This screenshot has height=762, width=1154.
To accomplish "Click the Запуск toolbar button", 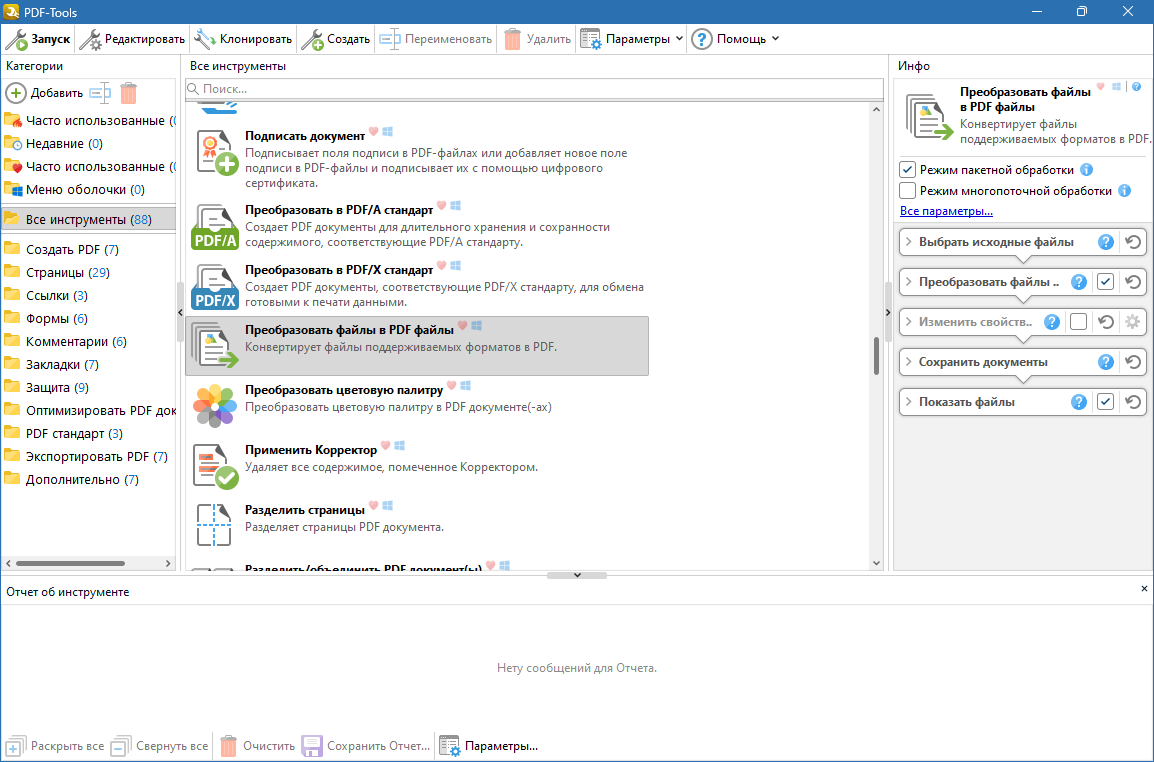I will (38, 39).
